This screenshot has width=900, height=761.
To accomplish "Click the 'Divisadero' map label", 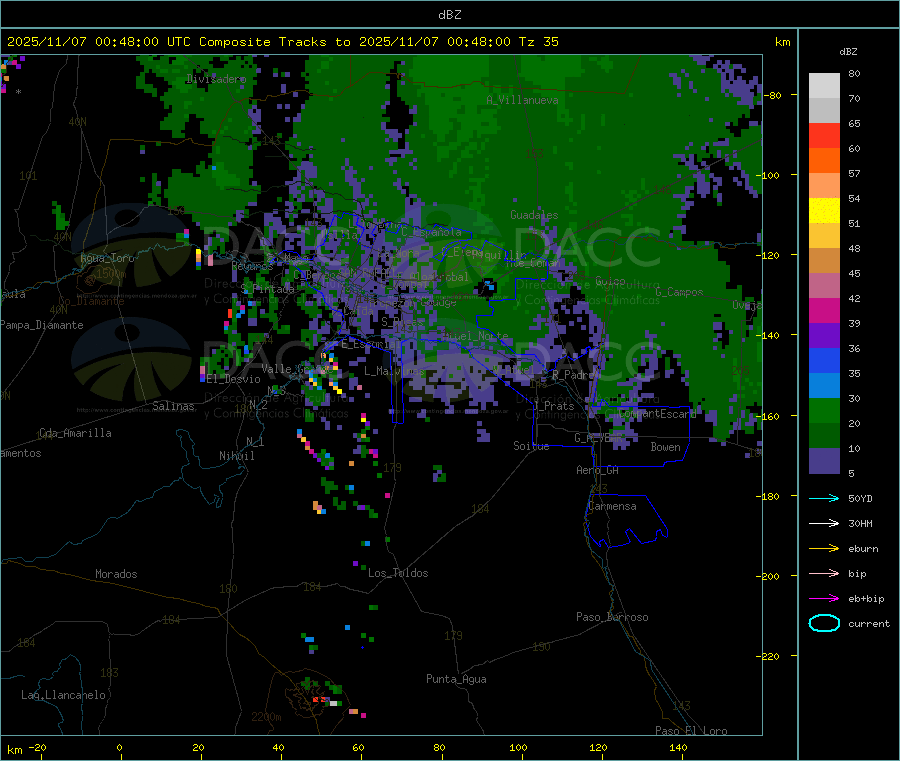I will point(216,79).
